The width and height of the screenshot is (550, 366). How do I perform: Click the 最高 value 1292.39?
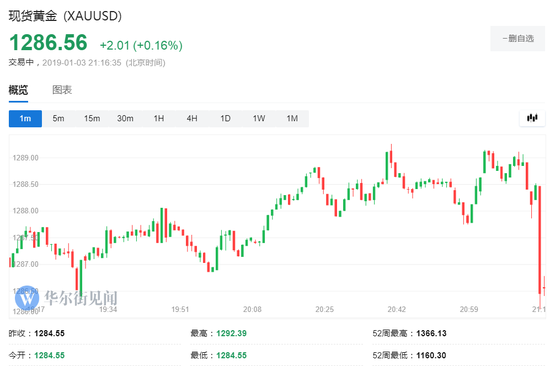232,333
